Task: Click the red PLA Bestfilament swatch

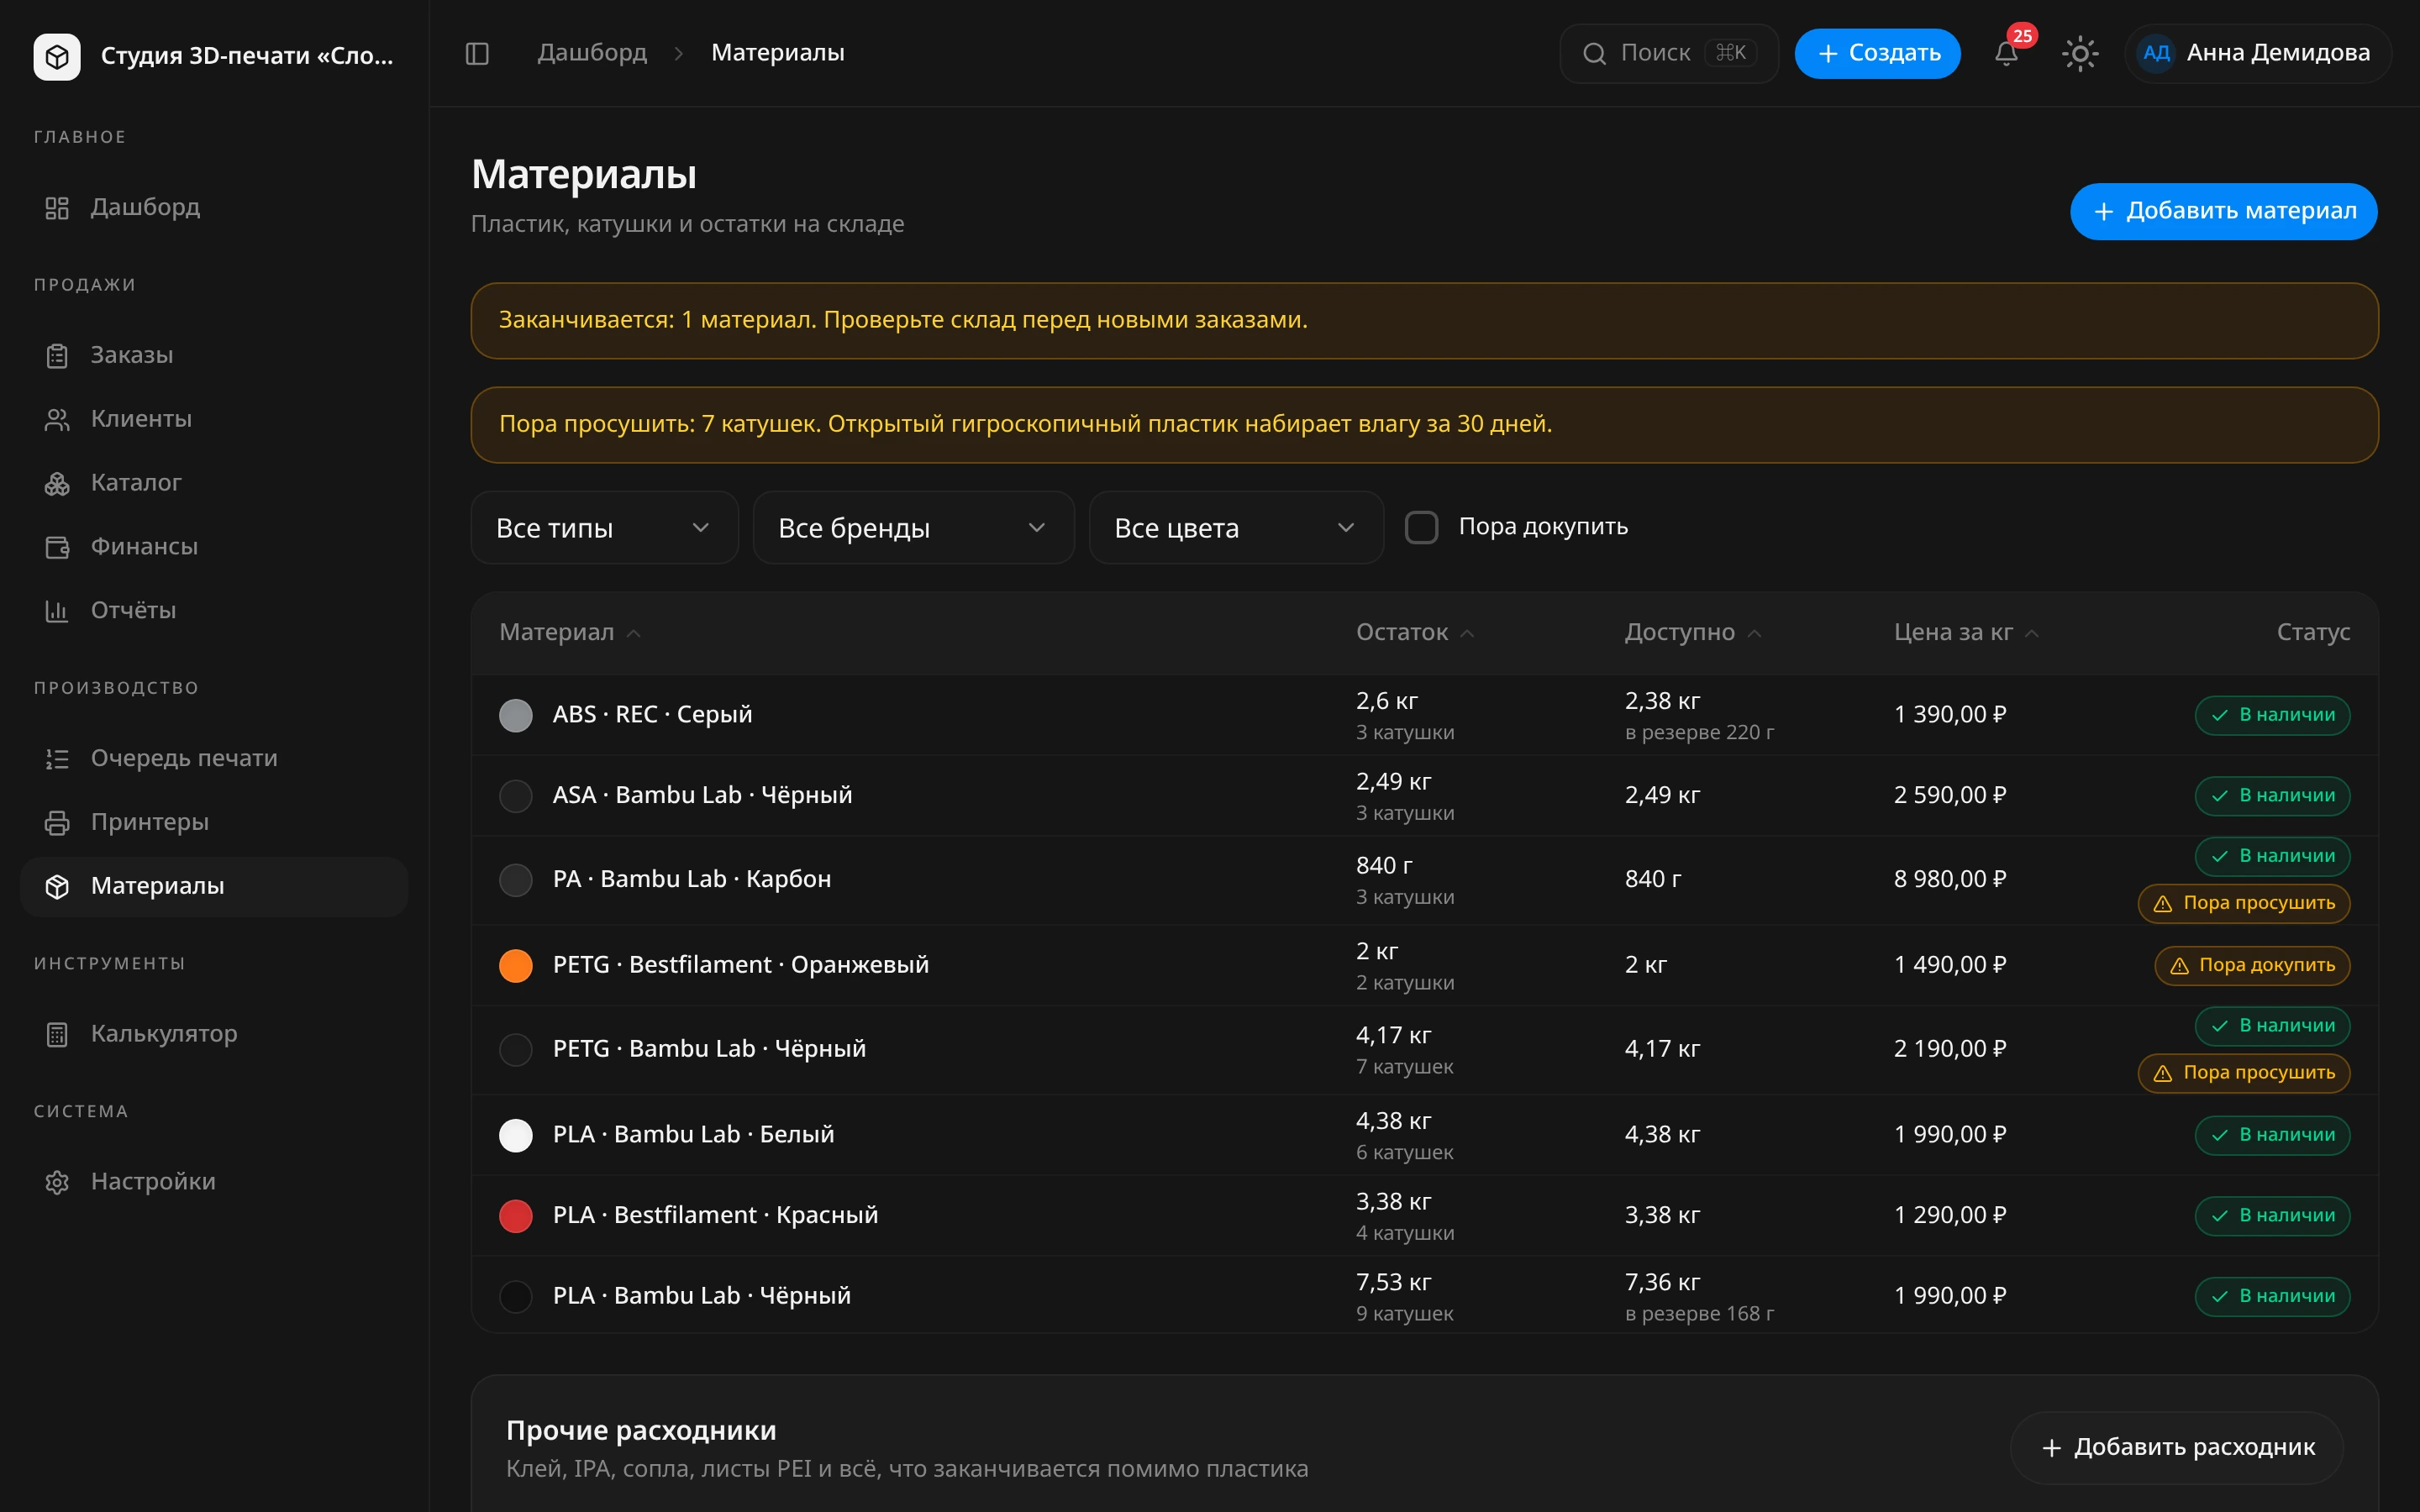Action: click(x=516, y=1215)
